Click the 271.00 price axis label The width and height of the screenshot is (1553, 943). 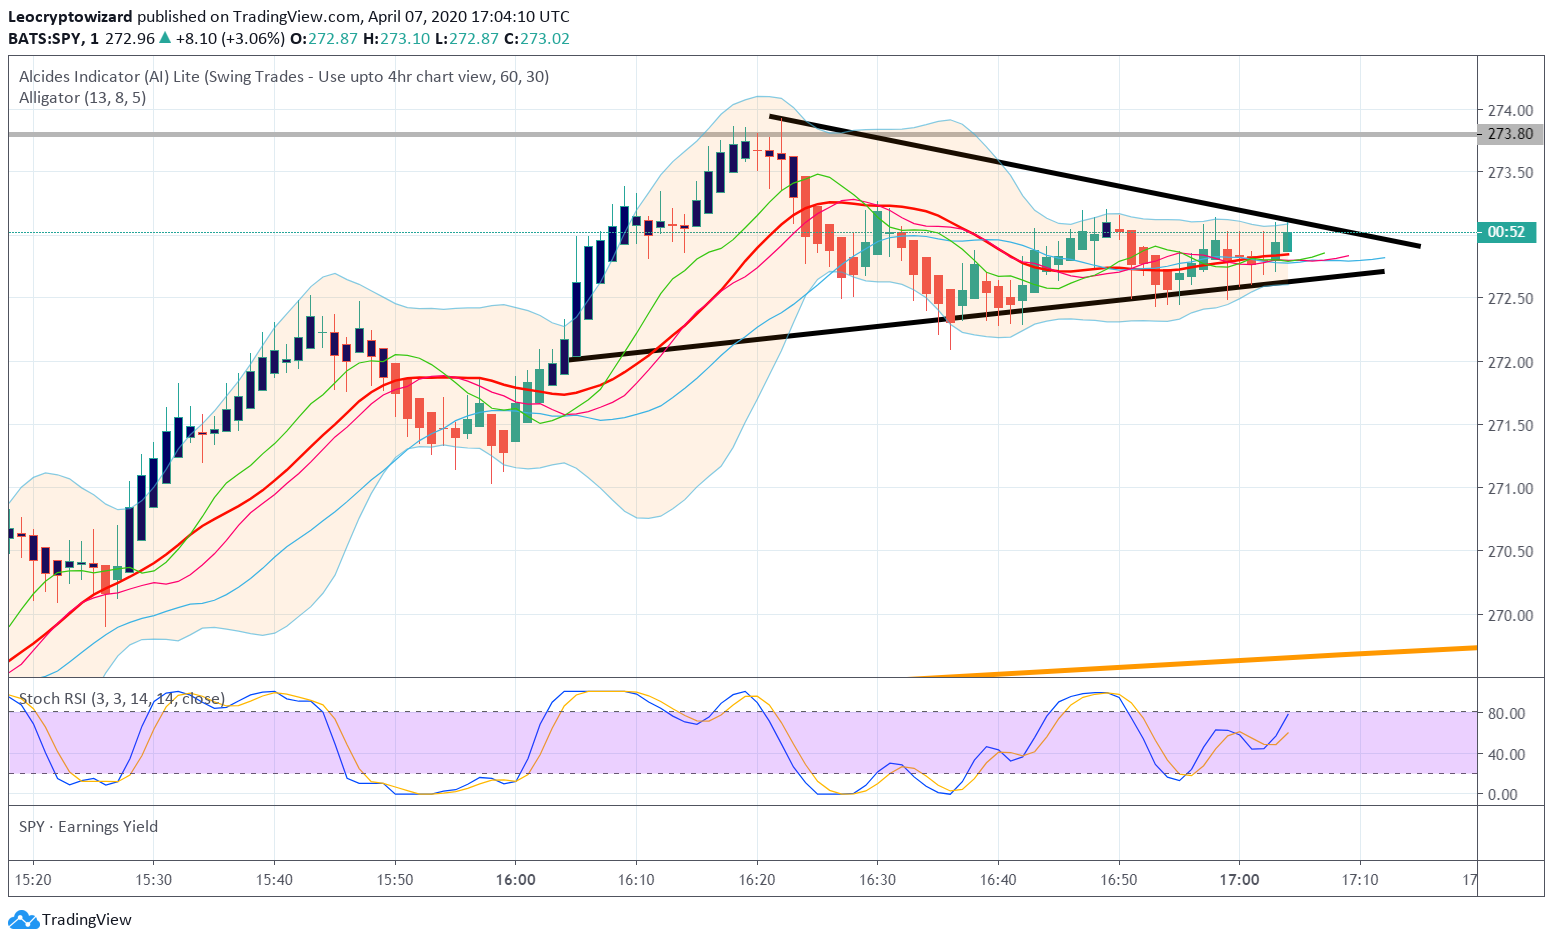(1510, 488)
